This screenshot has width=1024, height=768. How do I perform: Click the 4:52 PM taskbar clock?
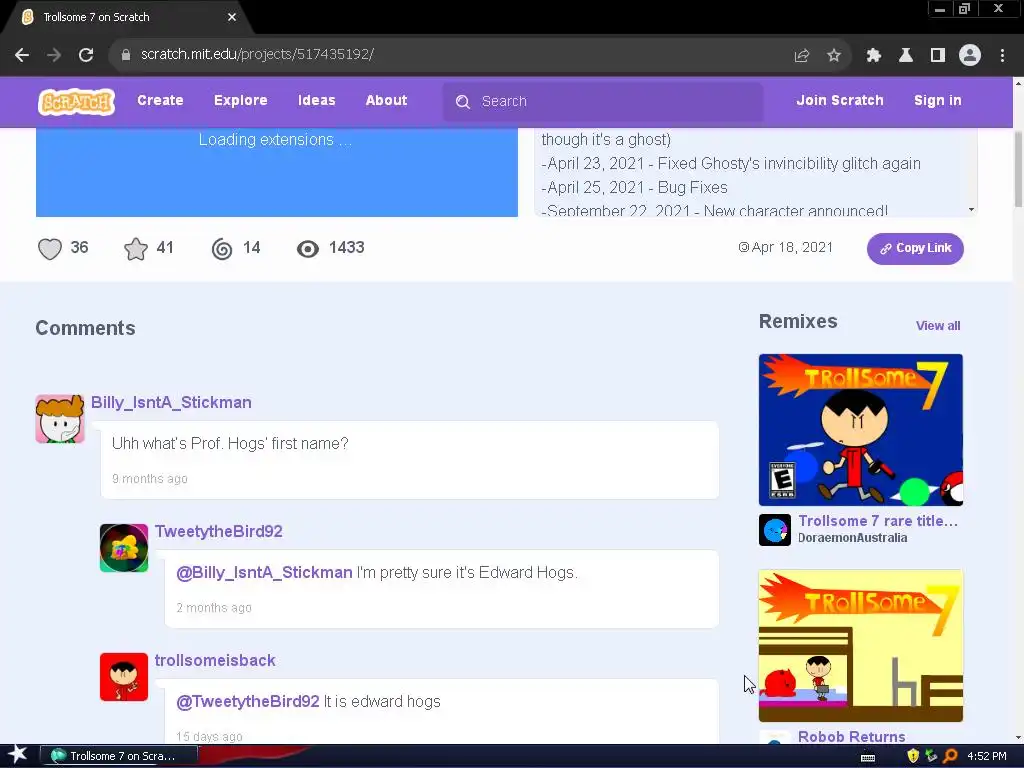(x=987, y=756)
